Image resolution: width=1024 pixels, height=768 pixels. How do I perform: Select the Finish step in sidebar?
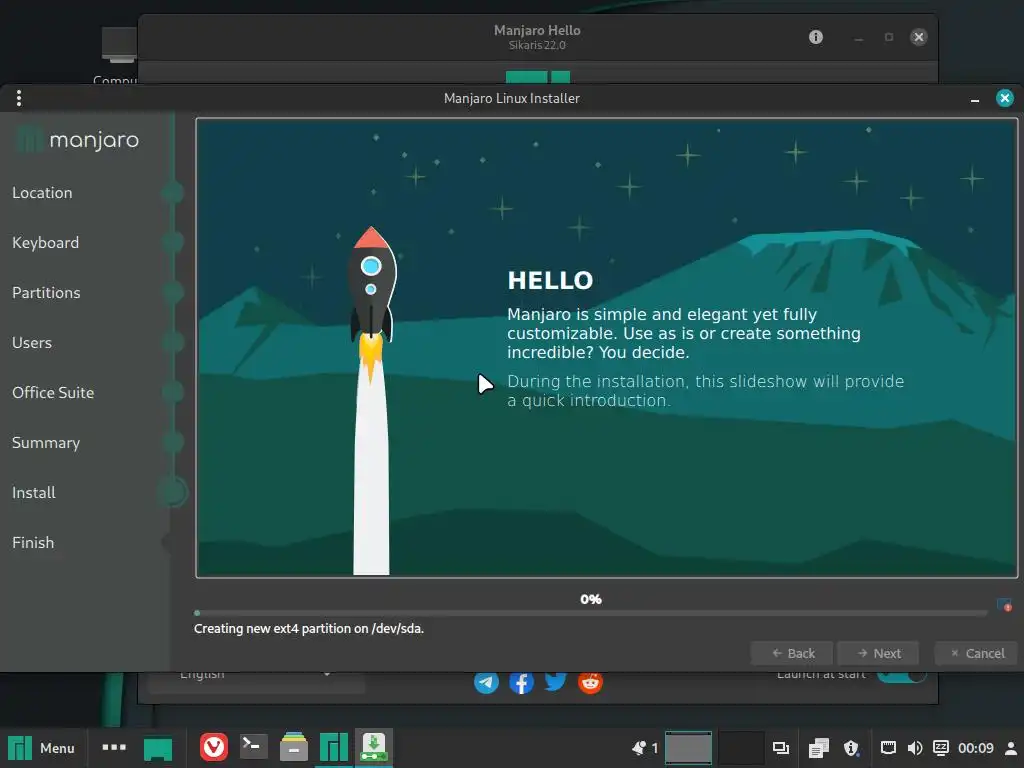(33, 543)
